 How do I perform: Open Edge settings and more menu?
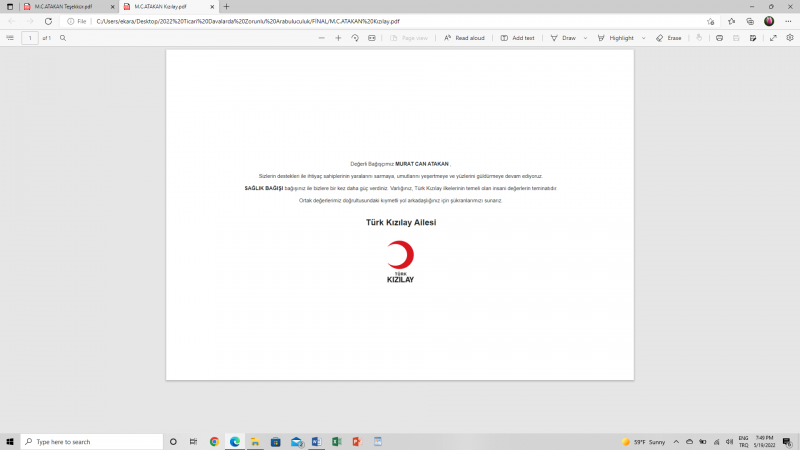coord(788,21)
